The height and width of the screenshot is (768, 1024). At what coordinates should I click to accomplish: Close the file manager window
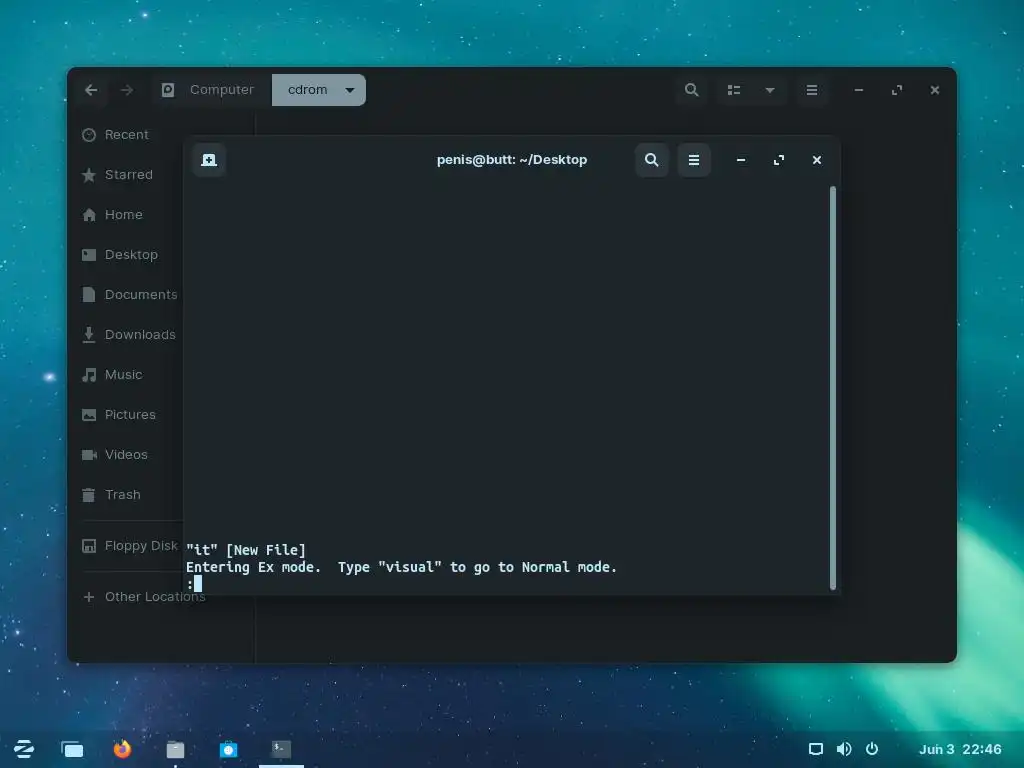pos(935,90)
